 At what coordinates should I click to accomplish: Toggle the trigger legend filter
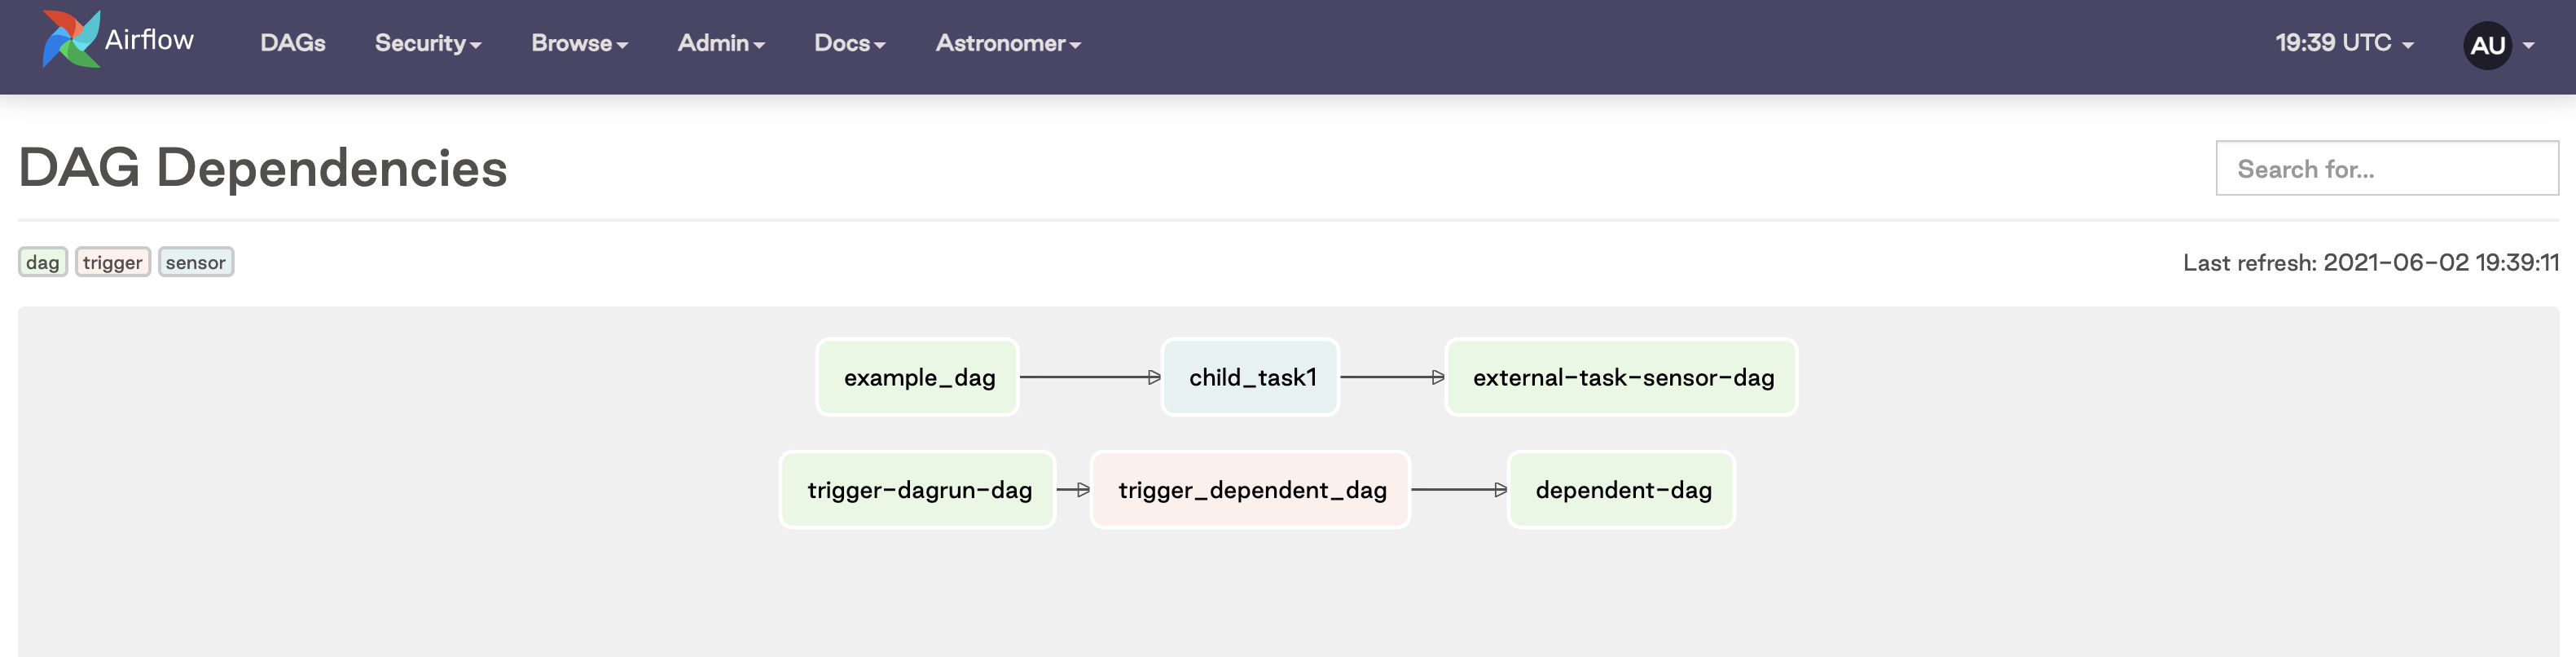[x=112, y=262]
